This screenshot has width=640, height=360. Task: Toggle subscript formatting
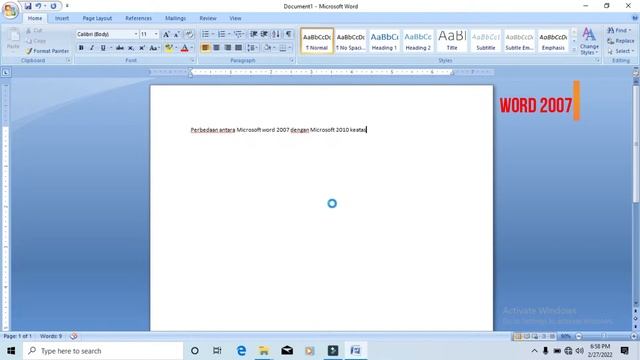click(x=131, y=48)
